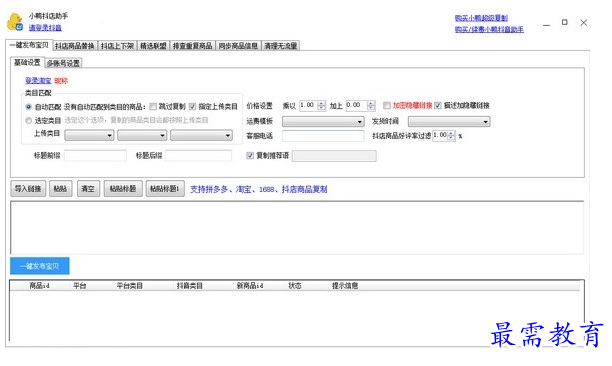Viewport: 612px width, 366px height.
Task: Focus the 标题后缀 input field
Action: 198,156
